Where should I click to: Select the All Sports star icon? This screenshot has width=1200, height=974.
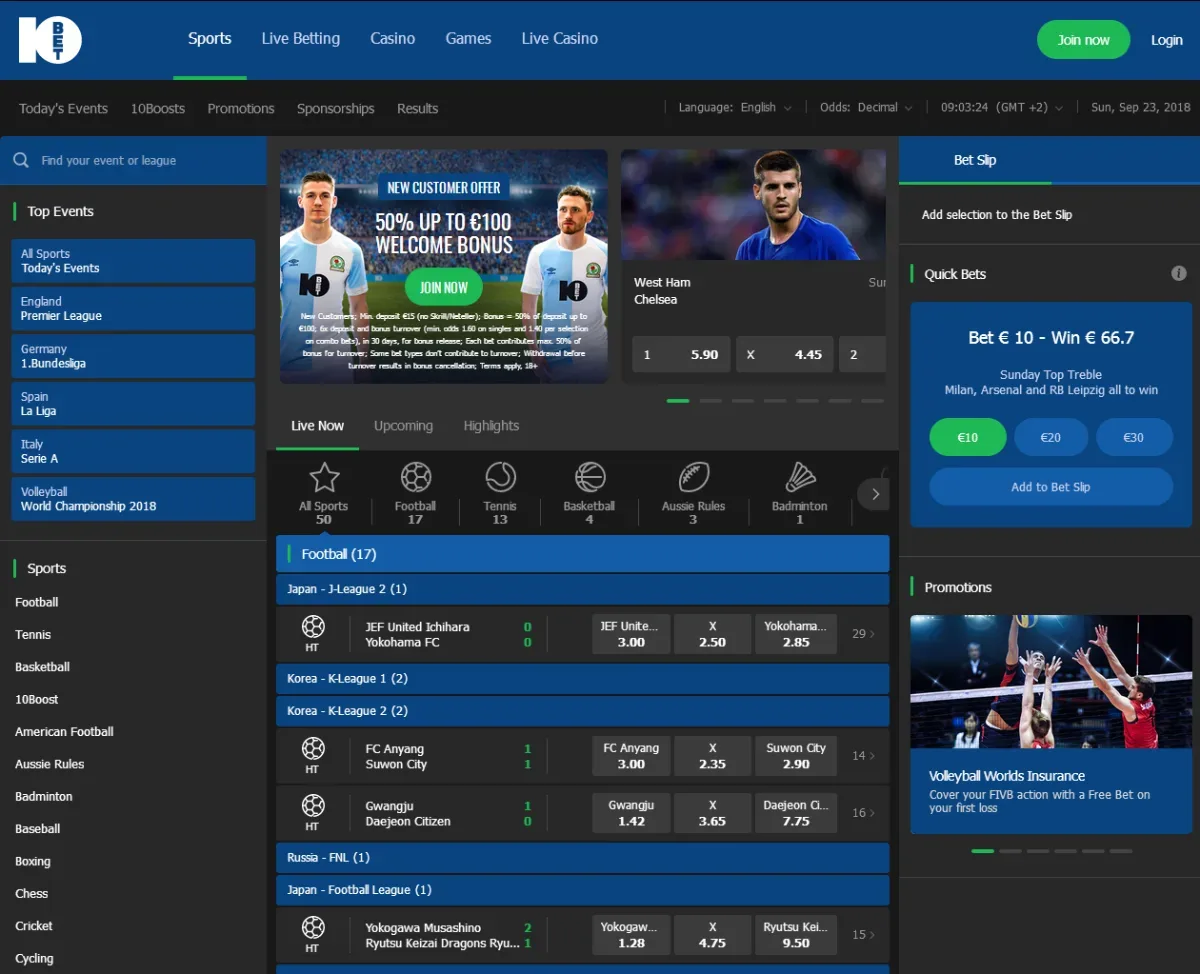pos(324,477)
